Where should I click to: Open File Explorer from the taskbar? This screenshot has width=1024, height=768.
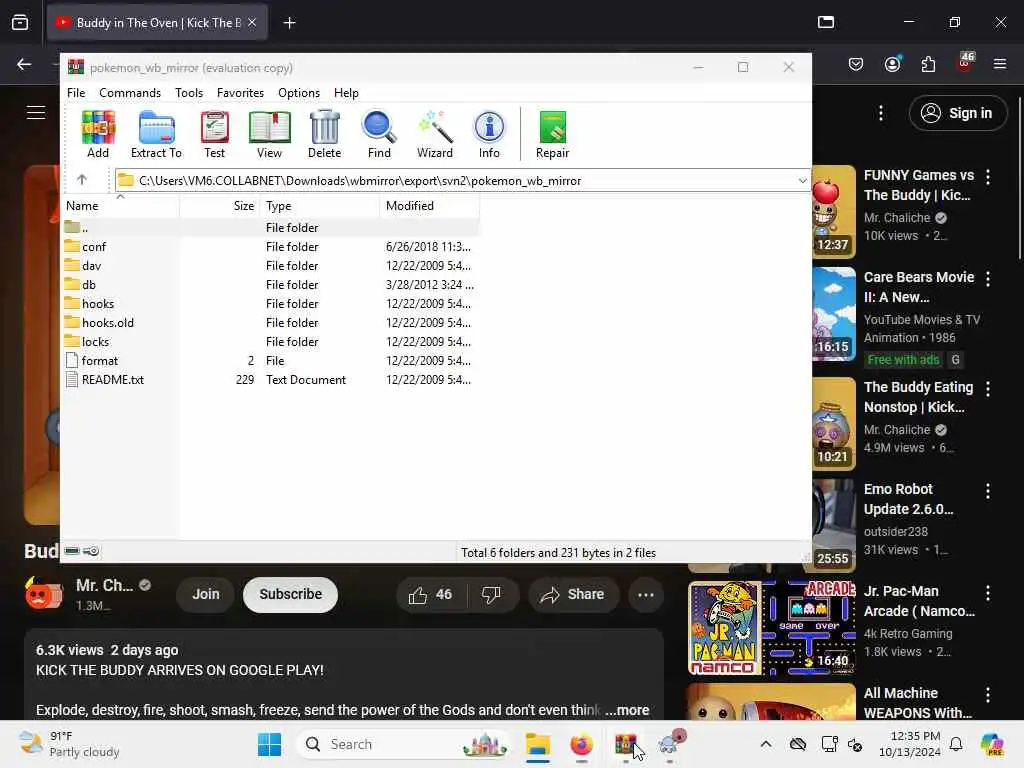(x=537, y=744)
